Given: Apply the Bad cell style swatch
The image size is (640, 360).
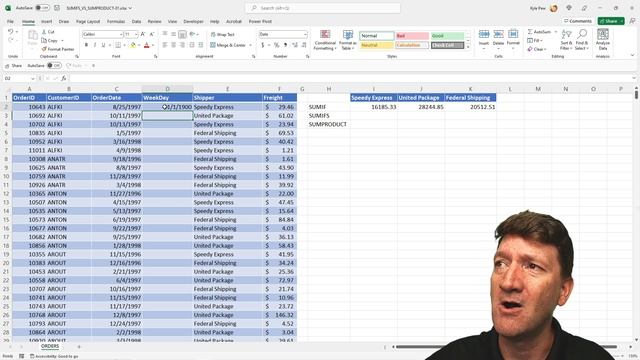Looking at the screenshot, I should point(412,36).
